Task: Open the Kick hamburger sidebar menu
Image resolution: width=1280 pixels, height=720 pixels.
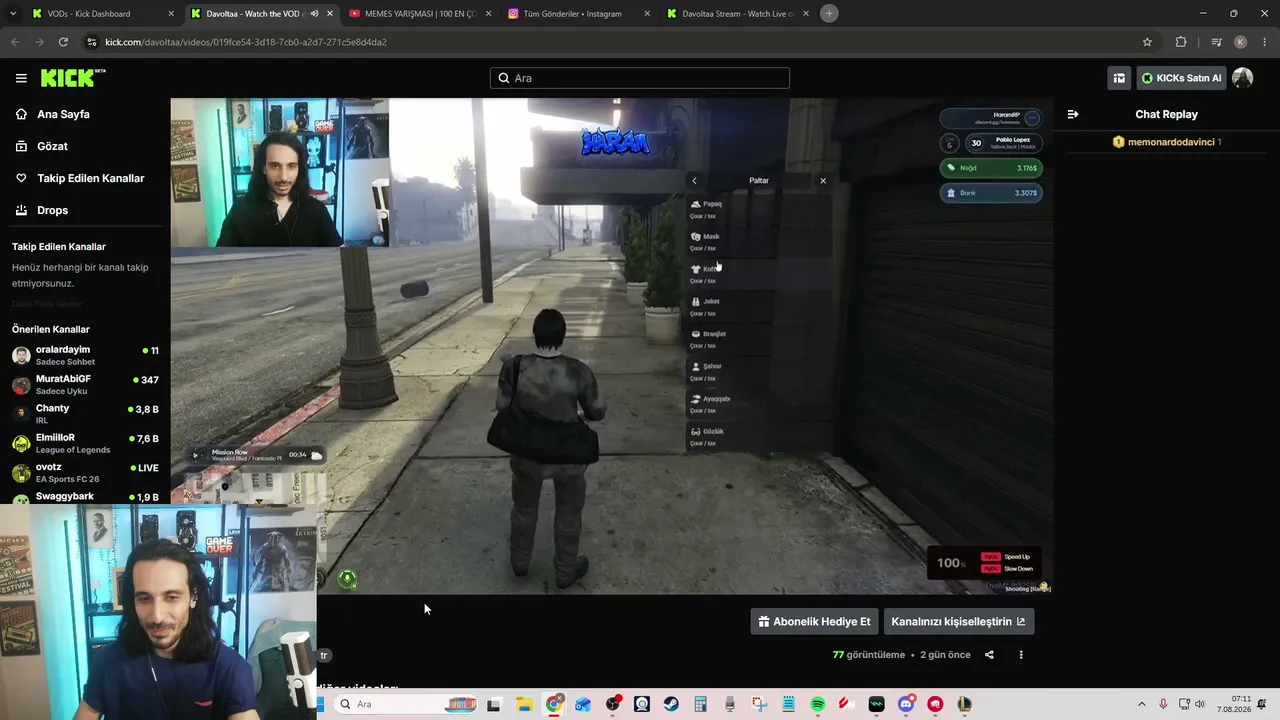Action: (x=21, y=78)
